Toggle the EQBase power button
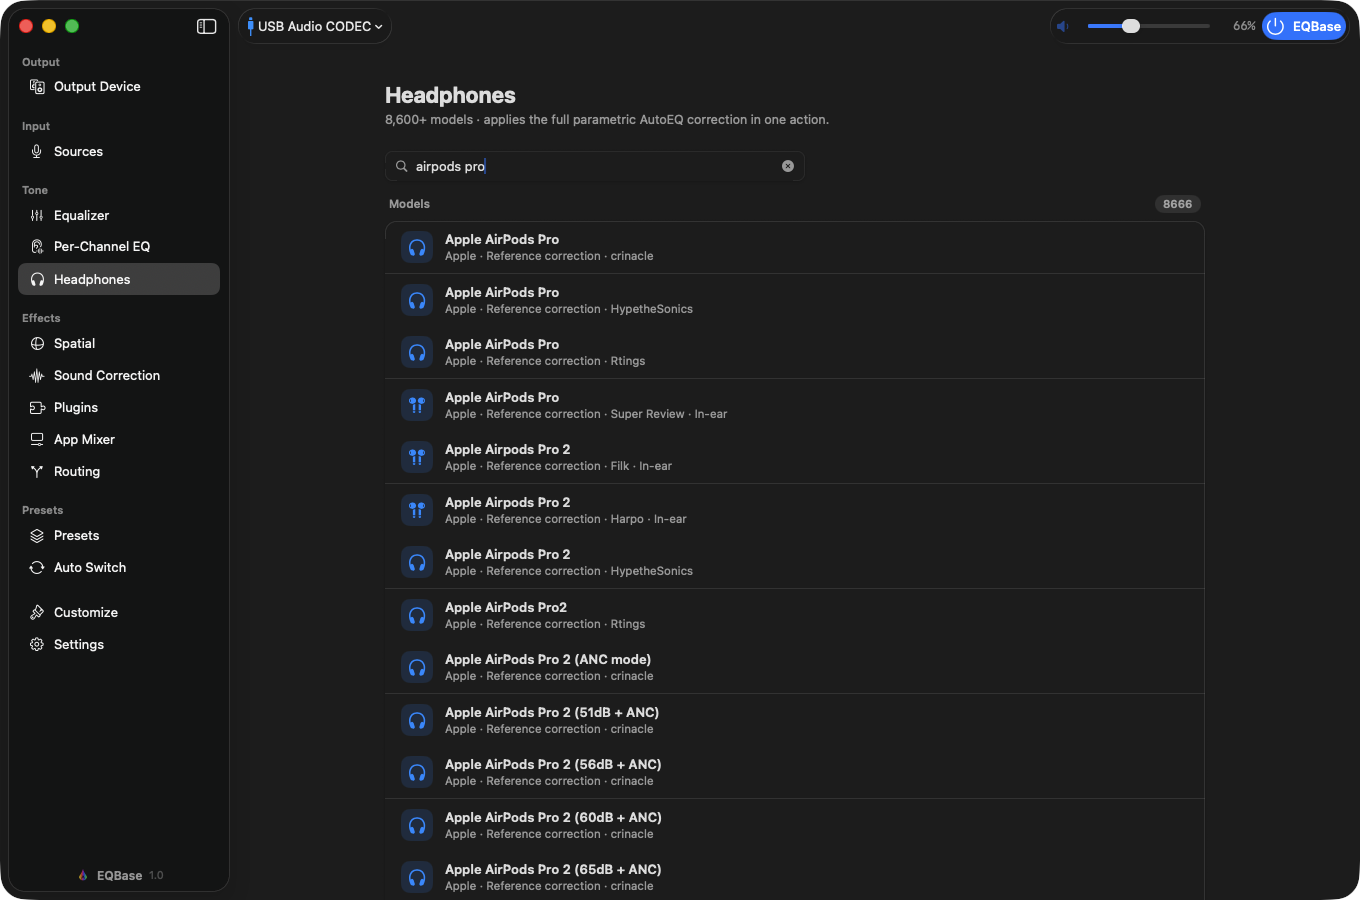The image size is (1360, 900). pos(1304,27)
